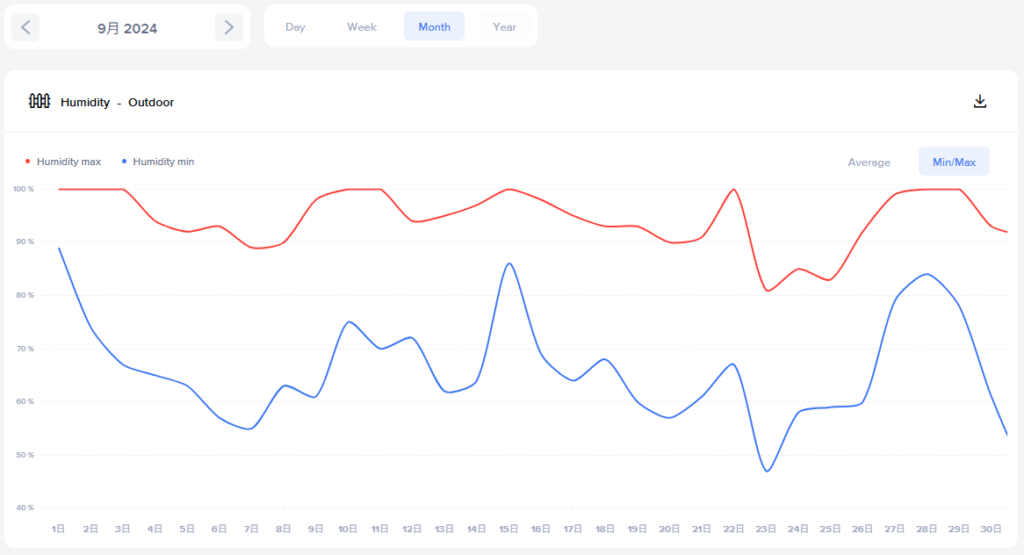Viewport: 1024px width, 555px height.
Task: Click the 22日 peak on the red line
Action: tap(734, 189)
